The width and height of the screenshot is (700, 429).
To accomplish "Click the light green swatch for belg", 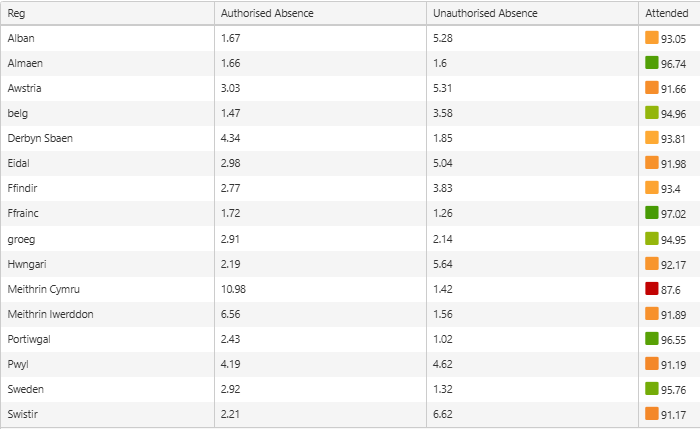I will tap(652, 112).
